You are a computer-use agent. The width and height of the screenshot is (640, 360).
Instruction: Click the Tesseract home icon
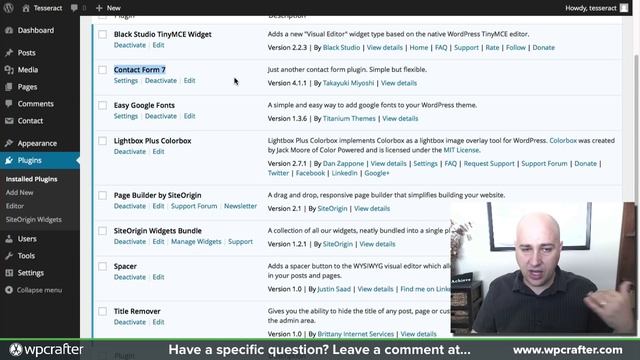click(25, 8)
